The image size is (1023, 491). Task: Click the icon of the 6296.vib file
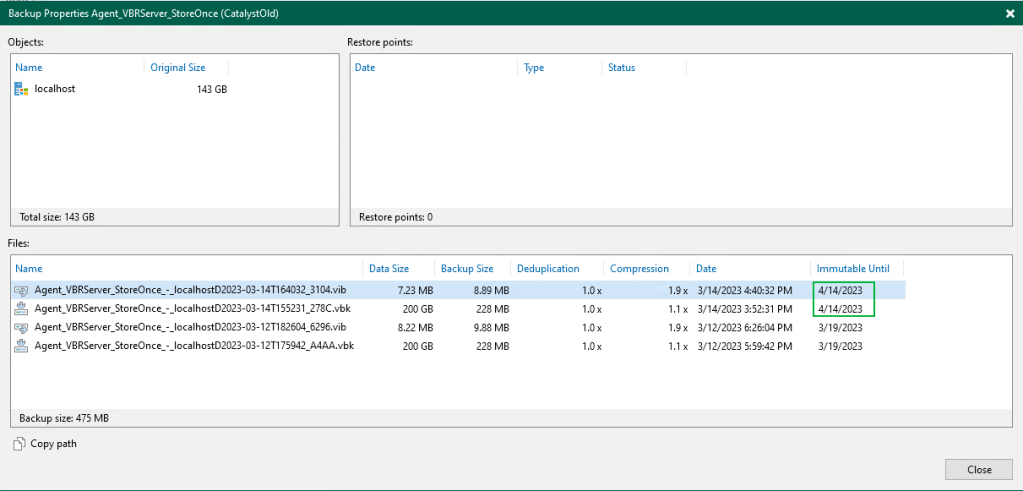pyautogui.click(x=22, y=327)
